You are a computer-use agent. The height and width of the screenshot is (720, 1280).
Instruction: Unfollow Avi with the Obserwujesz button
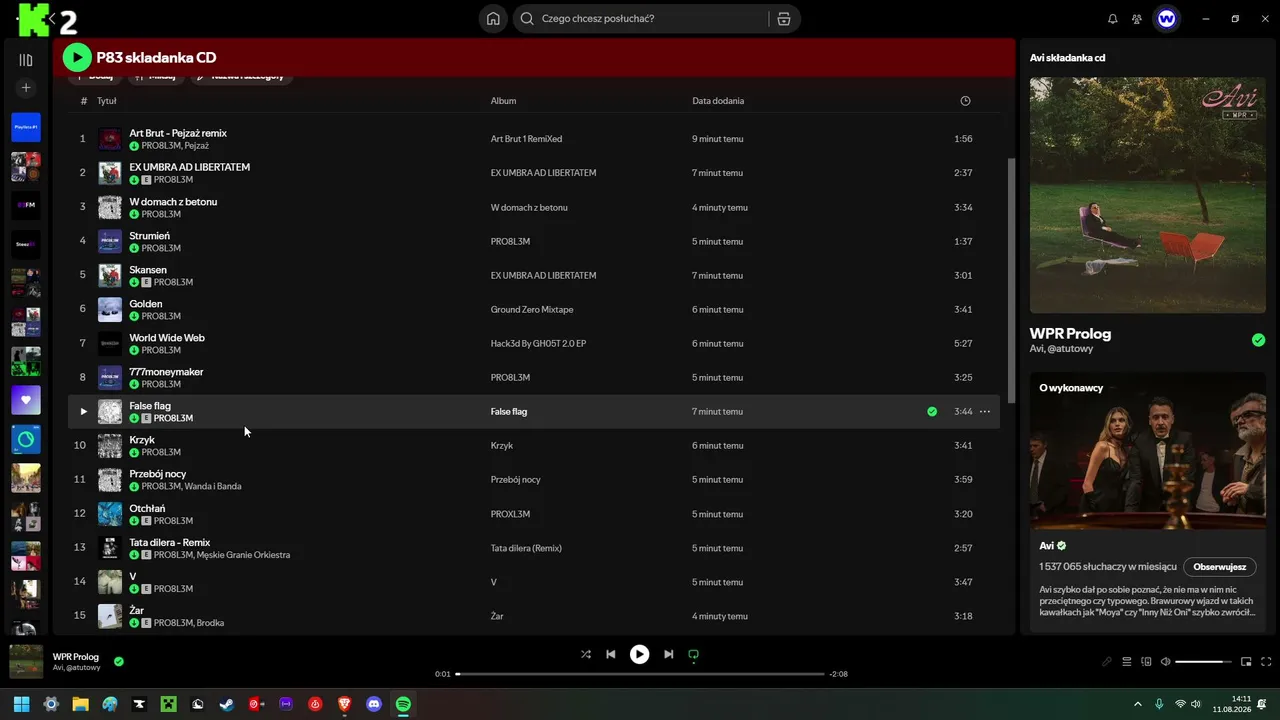pyautogui.click(x=1220, y=567)
